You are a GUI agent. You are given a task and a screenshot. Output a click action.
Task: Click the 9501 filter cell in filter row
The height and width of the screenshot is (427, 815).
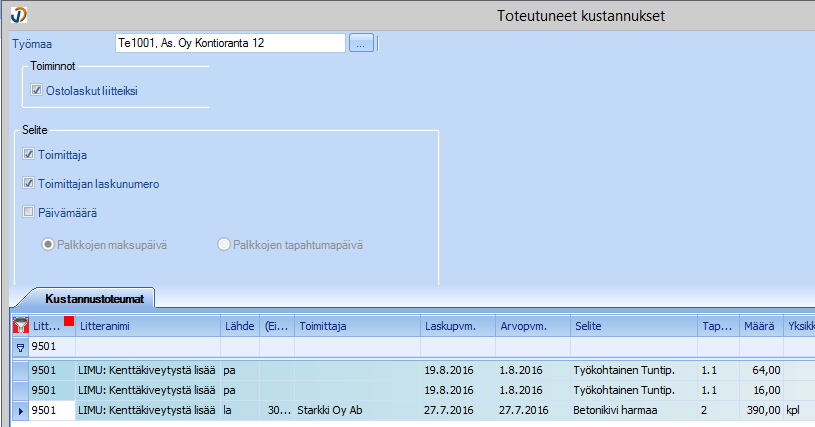52,348
